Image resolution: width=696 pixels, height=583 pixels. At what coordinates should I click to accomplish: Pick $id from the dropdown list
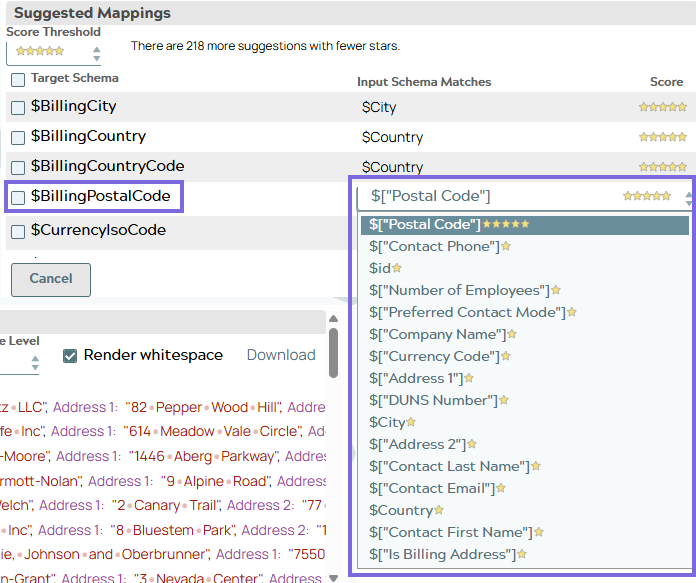click(380, 269)
